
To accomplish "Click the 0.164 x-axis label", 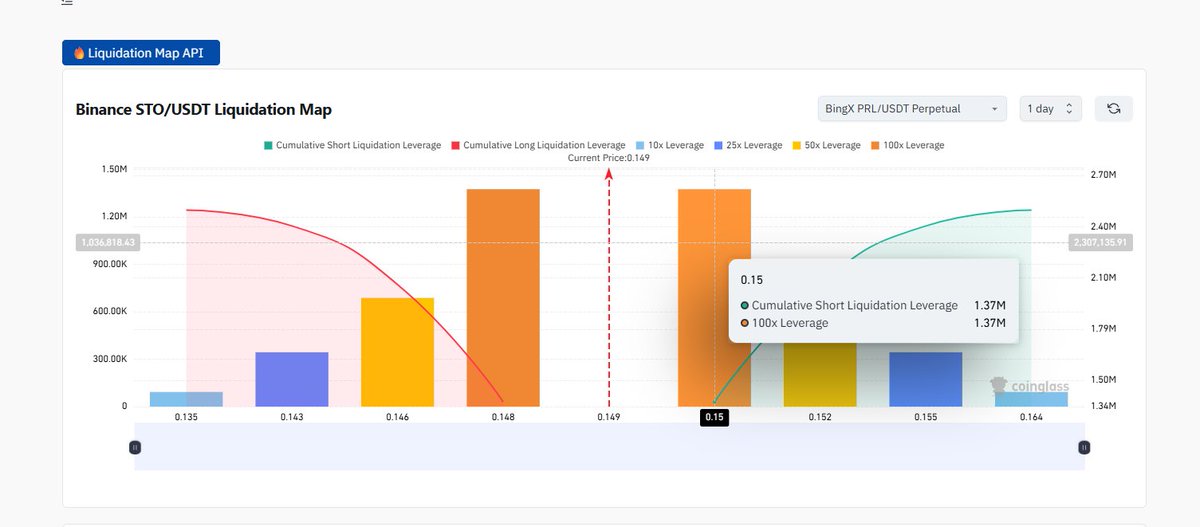I will [x=1031, y=416].
